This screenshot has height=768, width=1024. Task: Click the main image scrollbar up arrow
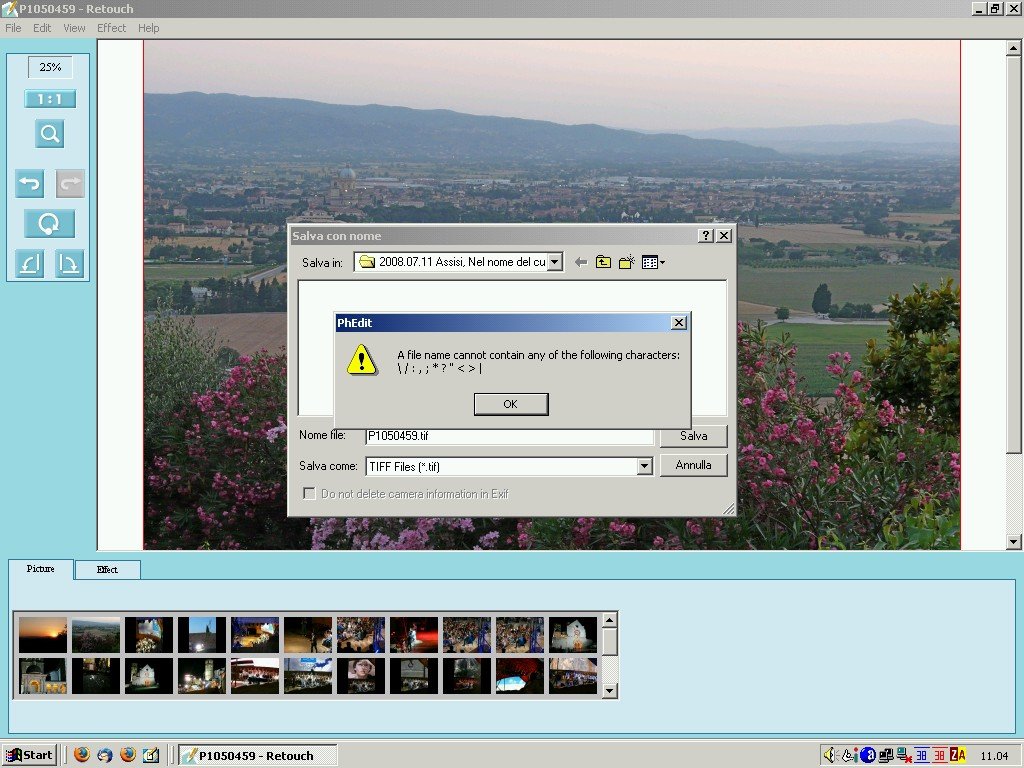(x=1014, y=48)
